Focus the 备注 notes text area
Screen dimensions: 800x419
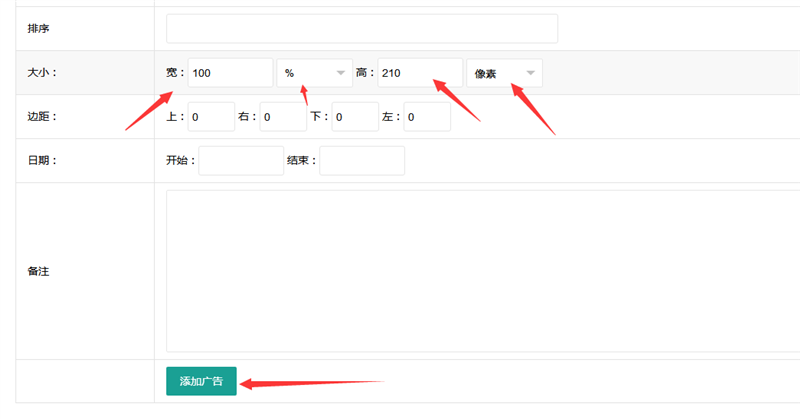480,271
